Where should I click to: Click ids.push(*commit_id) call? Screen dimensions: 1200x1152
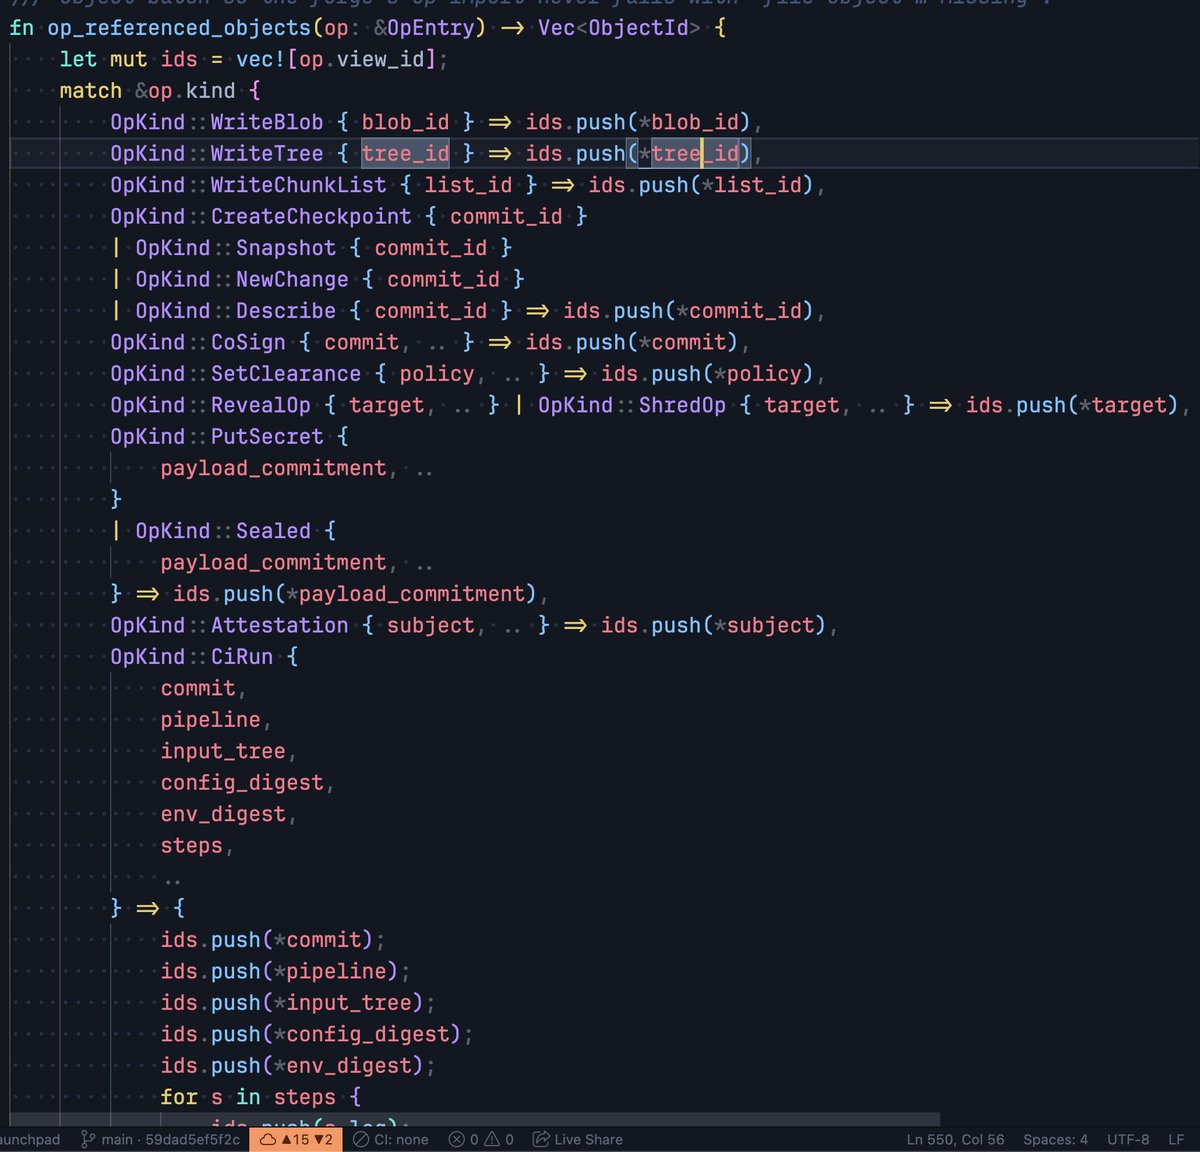click(689, 311)
